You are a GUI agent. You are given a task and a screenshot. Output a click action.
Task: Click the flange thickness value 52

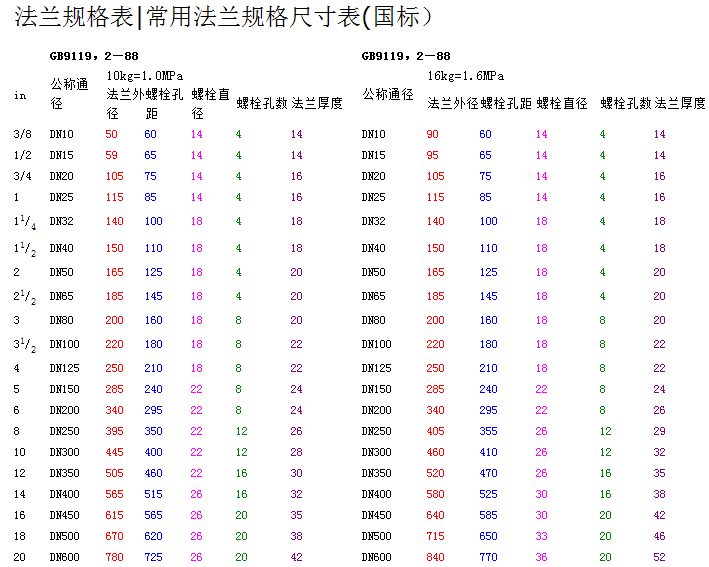659,557
